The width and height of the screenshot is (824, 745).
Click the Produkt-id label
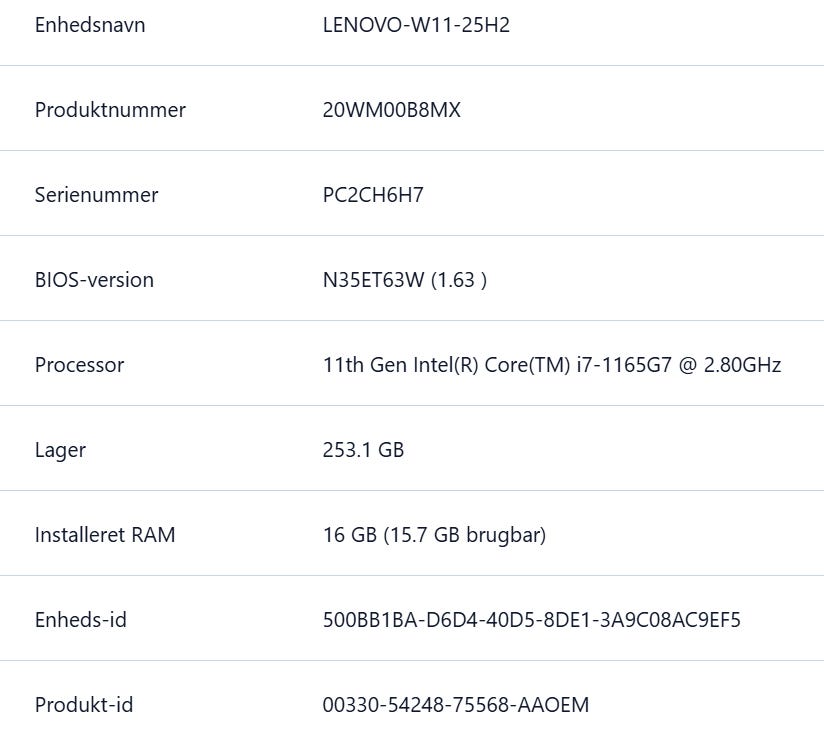click(x=84, y=705)
